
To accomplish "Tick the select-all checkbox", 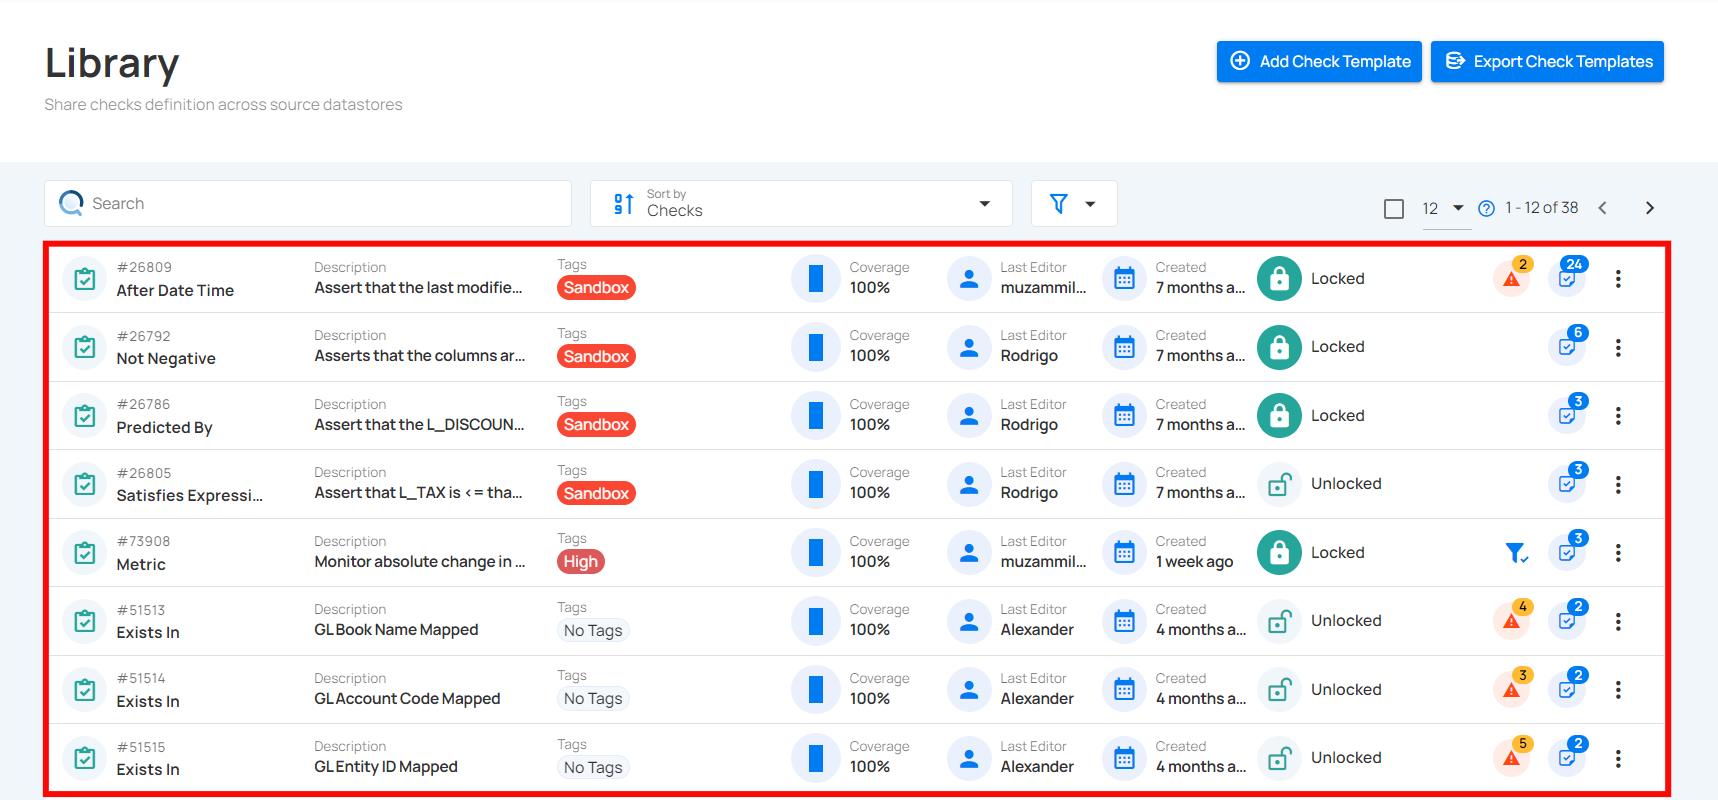I will pos(1394,208).
